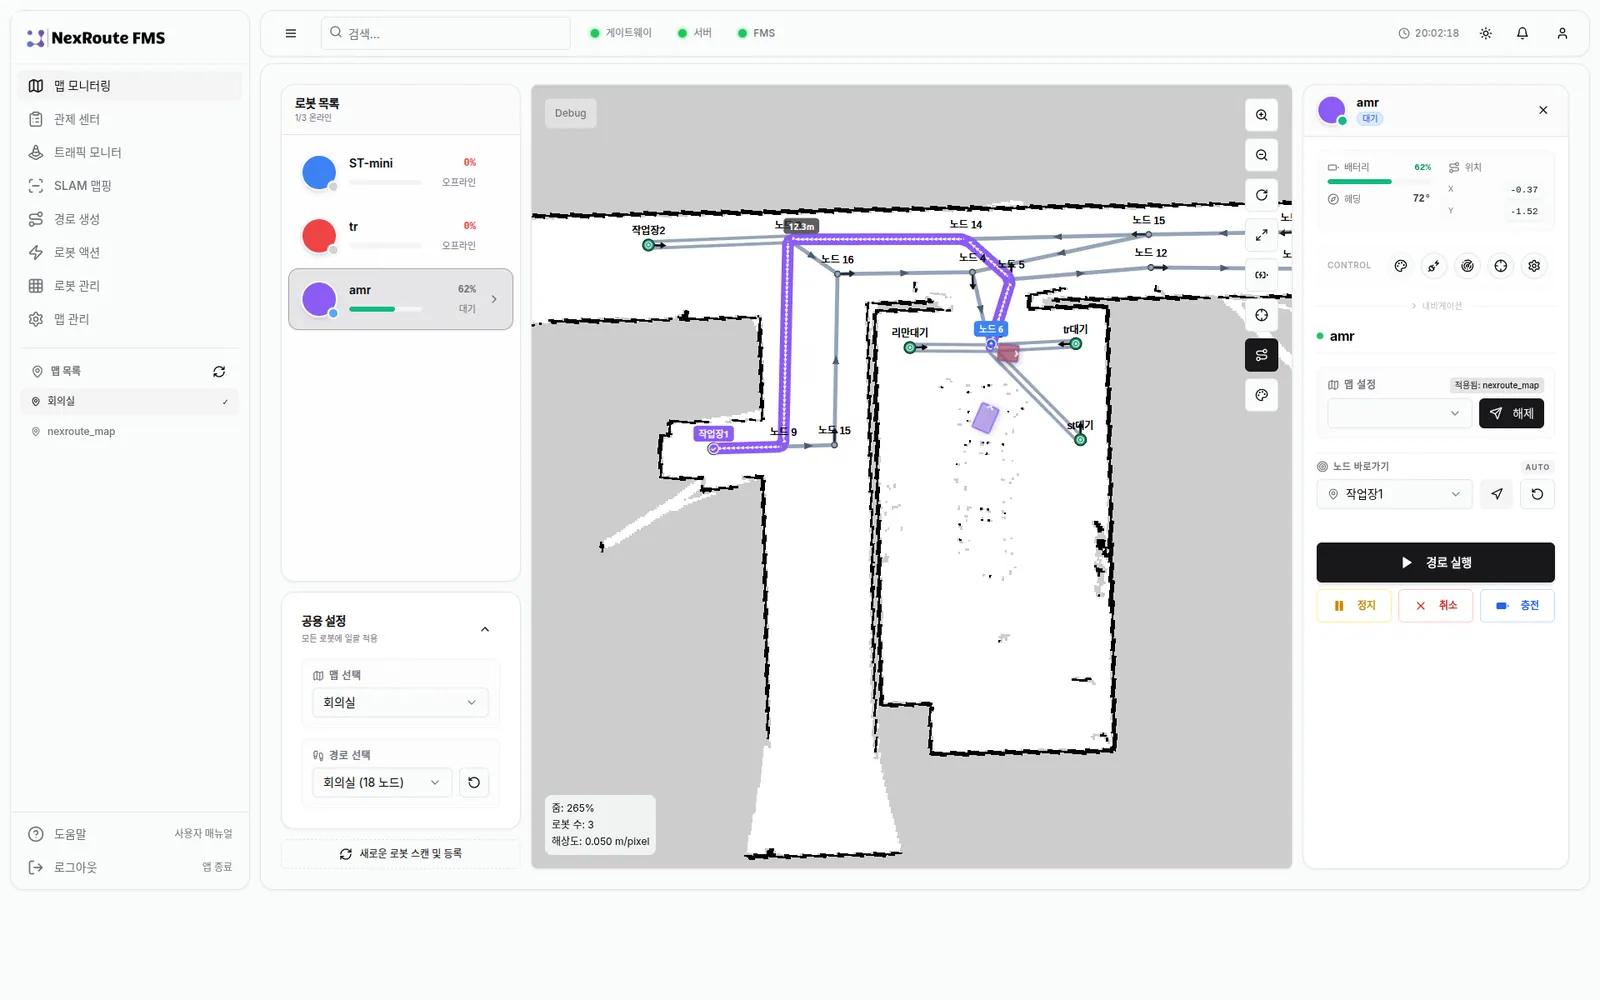Toggle the route path display map tool
Image resolution: width=1600 pixels, height=1000 pixels.
[1261, 355]
